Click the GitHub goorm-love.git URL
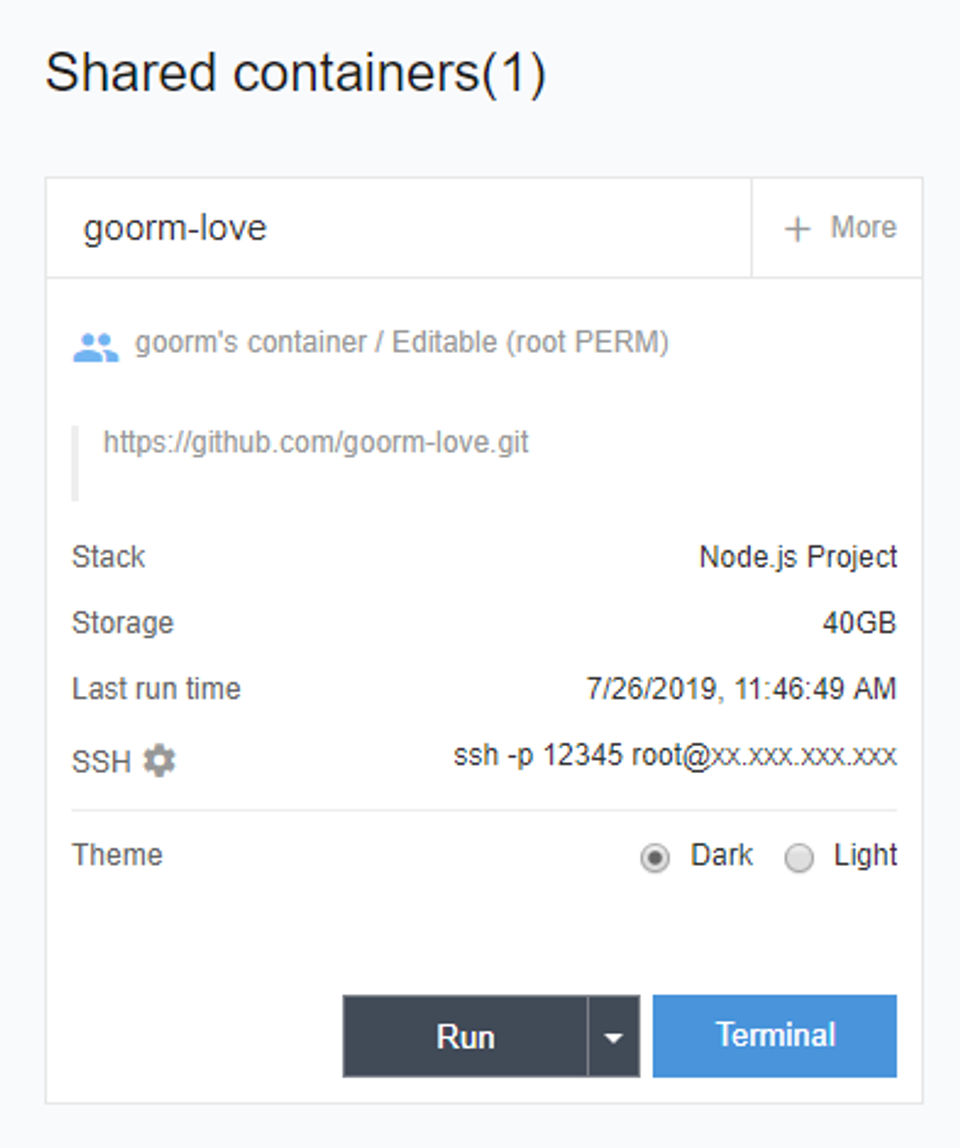The height and width of the screenshot is (1148, 960). pos(316,442)
